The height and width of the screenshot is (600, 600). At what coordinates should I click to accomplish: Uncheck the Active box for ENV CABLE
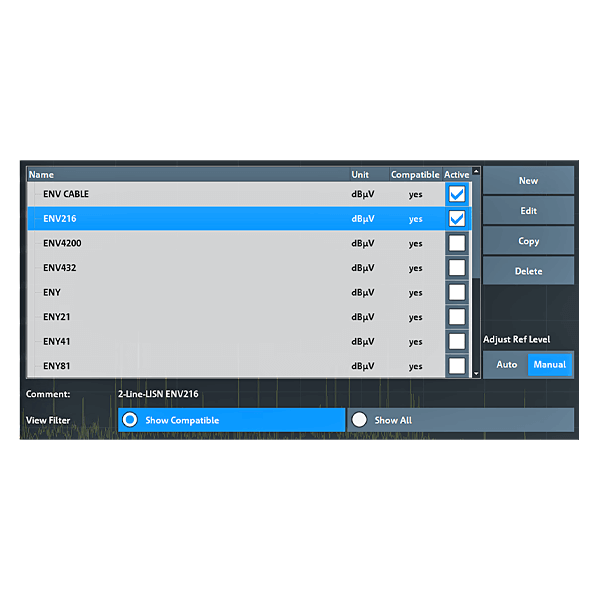tap(457, 194)
